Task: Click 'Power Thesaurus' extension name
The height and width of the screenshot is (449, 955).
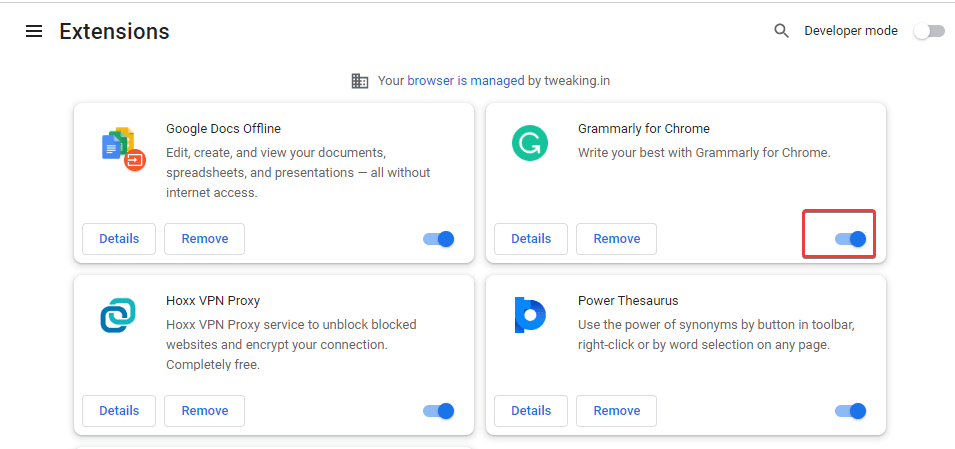Action: click(x=628, y=300)
